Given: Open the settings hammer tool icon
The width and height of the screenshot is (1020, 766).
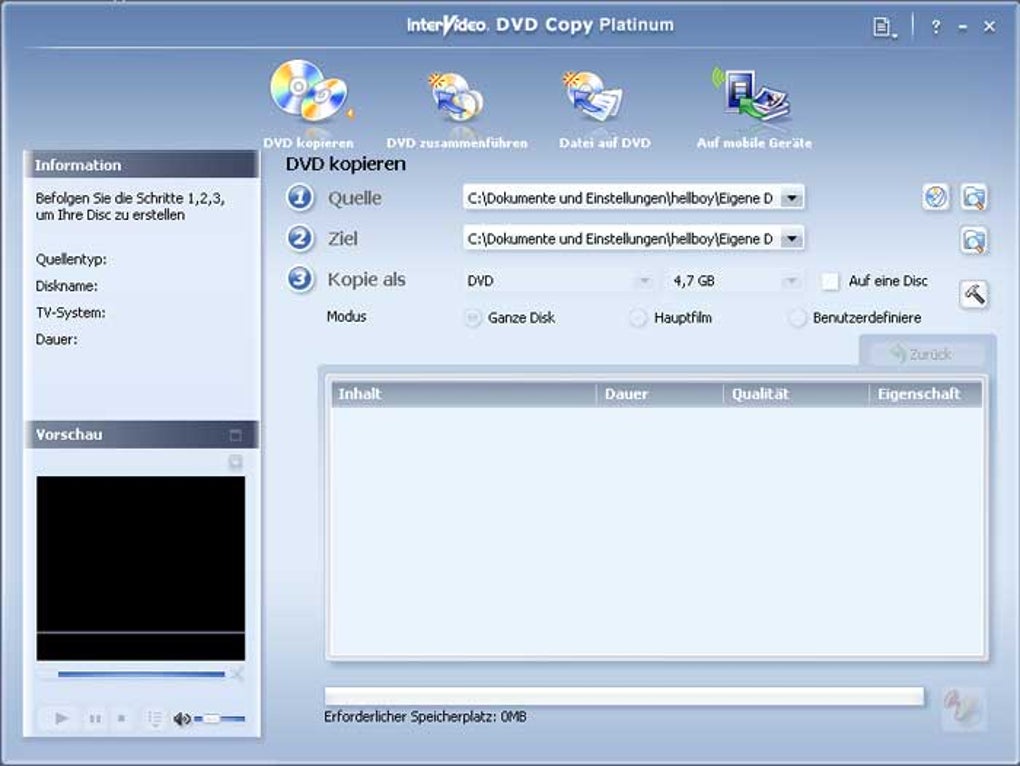Looking at the screenshot, I should [974, 294].
